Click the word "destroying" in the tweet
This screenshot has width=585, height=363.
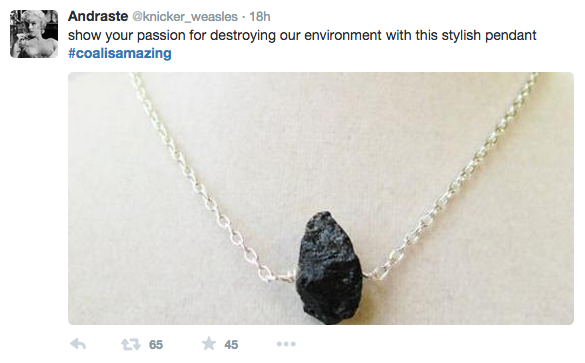pyautogui.click(x=243, y=36)
